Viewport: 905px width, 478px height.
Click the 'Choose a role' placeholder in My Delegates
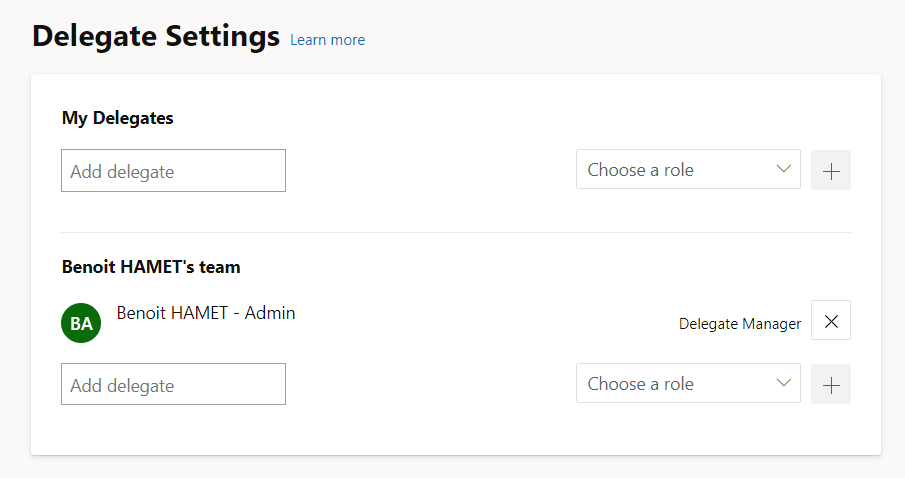click(640, 170)
